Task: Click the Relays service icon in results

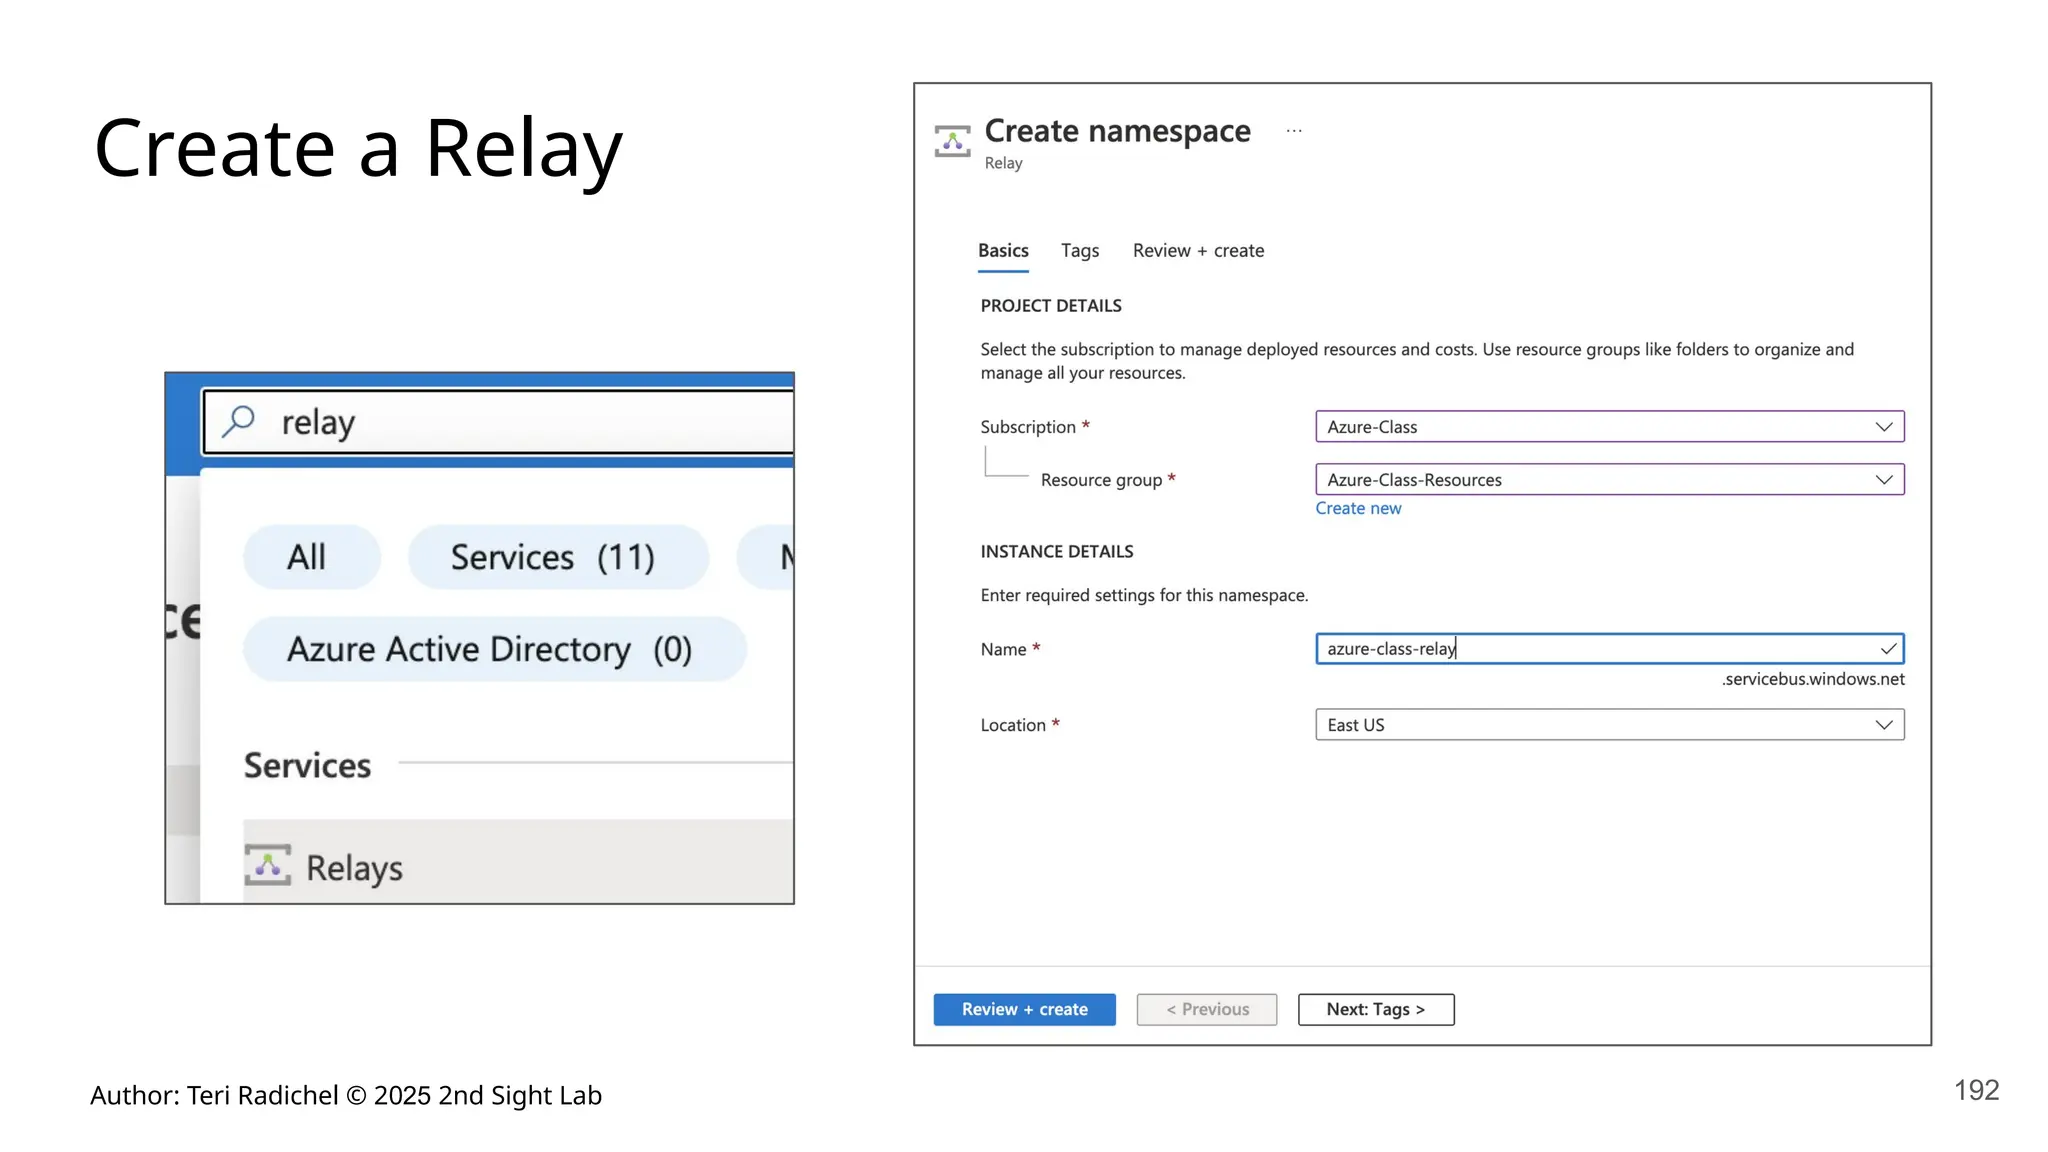Action: pos(268,865)
